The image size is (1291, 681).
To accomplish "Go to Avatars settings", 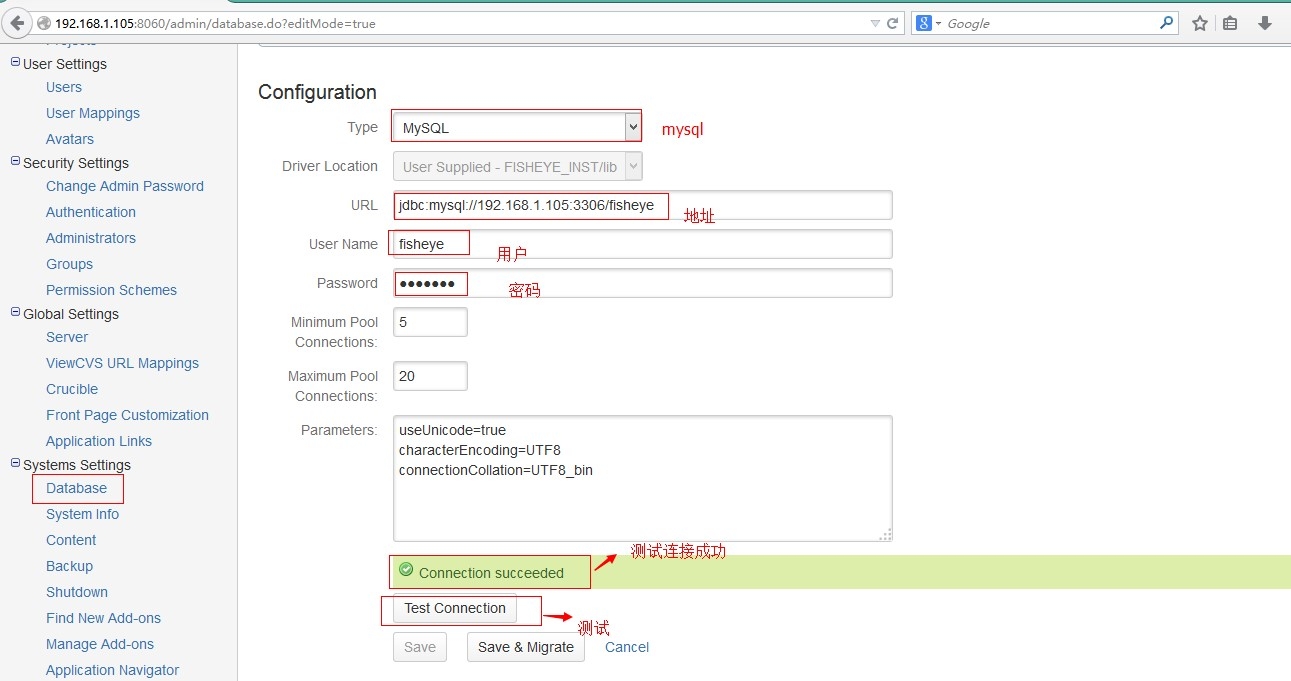I will click(x=70, y=139).
